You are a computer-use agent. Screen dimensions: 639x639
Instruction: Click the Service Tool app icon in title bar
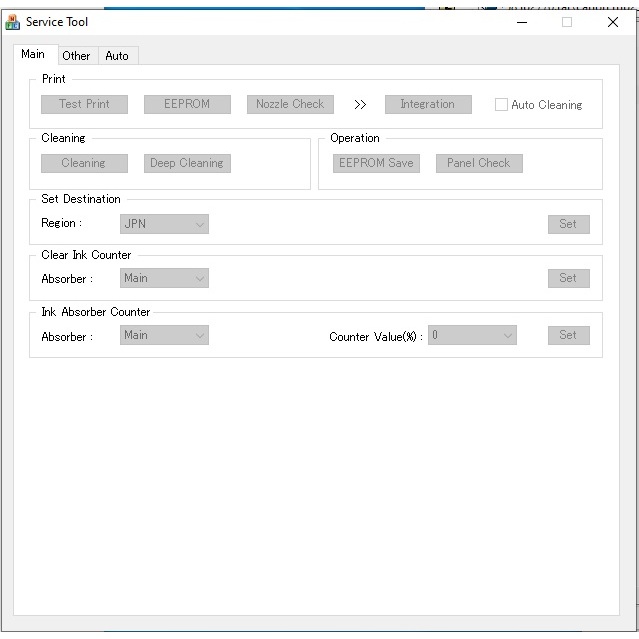click(12, 22)
